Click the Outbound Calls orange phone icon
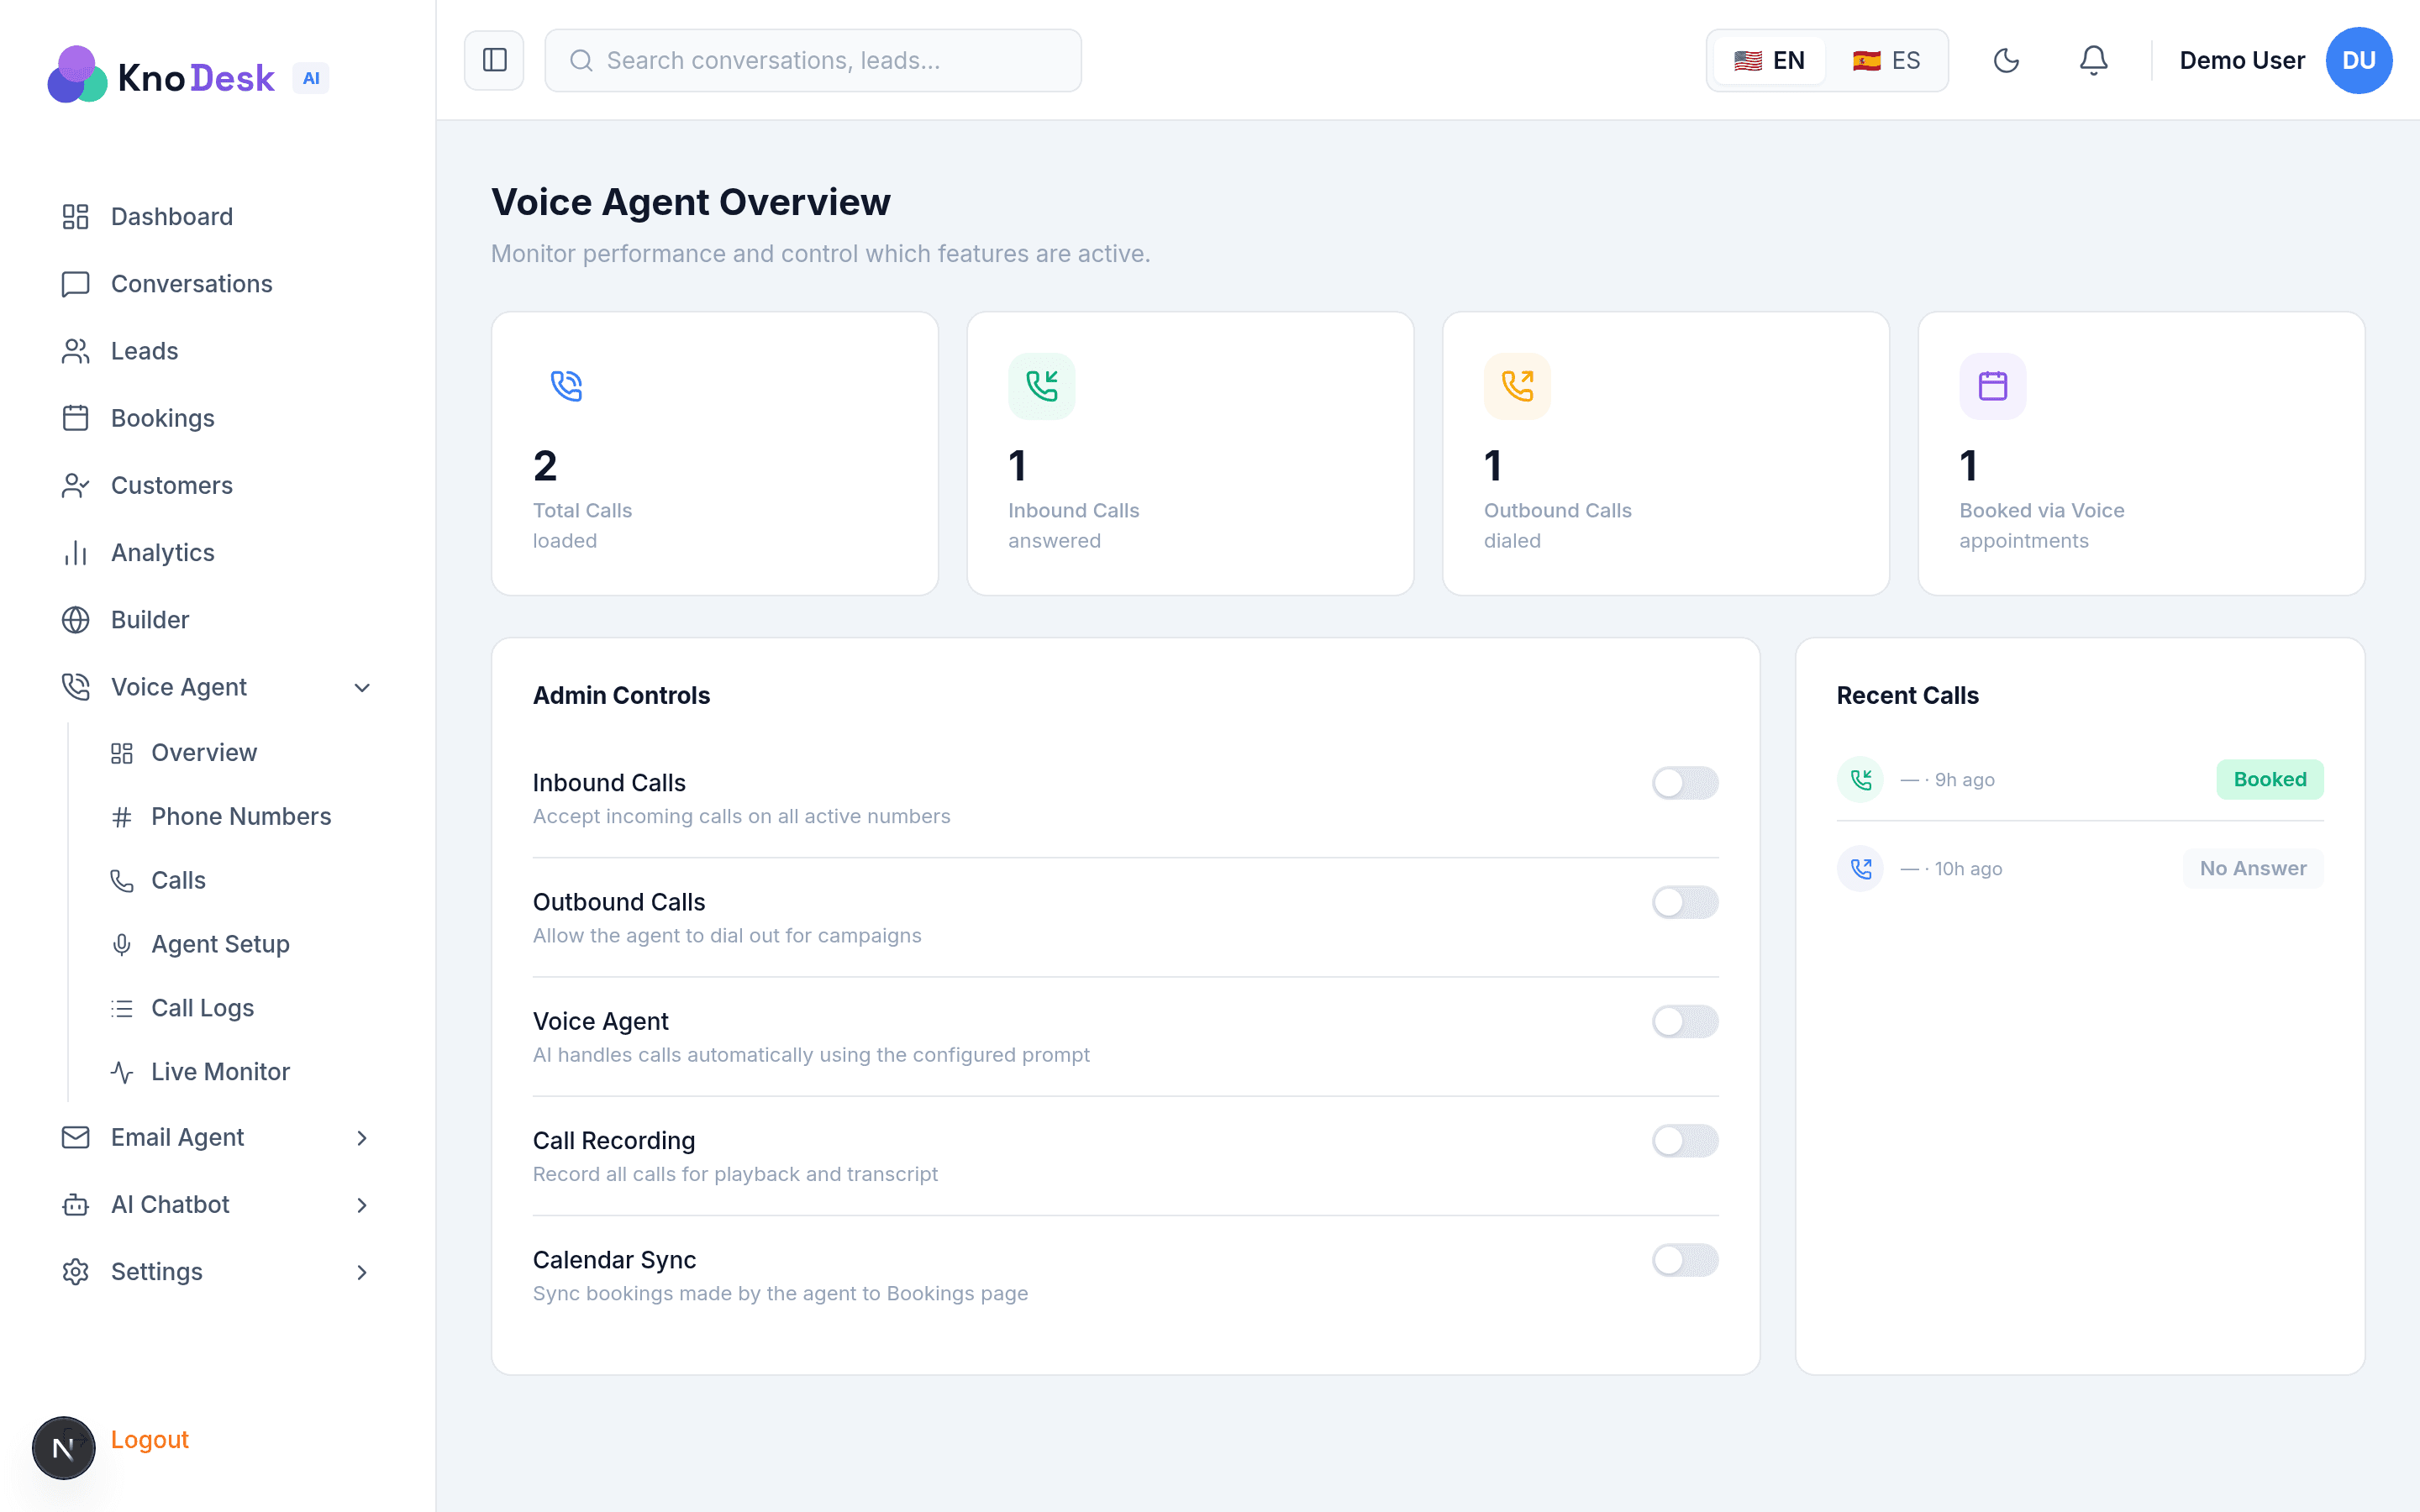Viewport: 2420px width, 1512px height. pyautogui.click(x=1517, y=386)
